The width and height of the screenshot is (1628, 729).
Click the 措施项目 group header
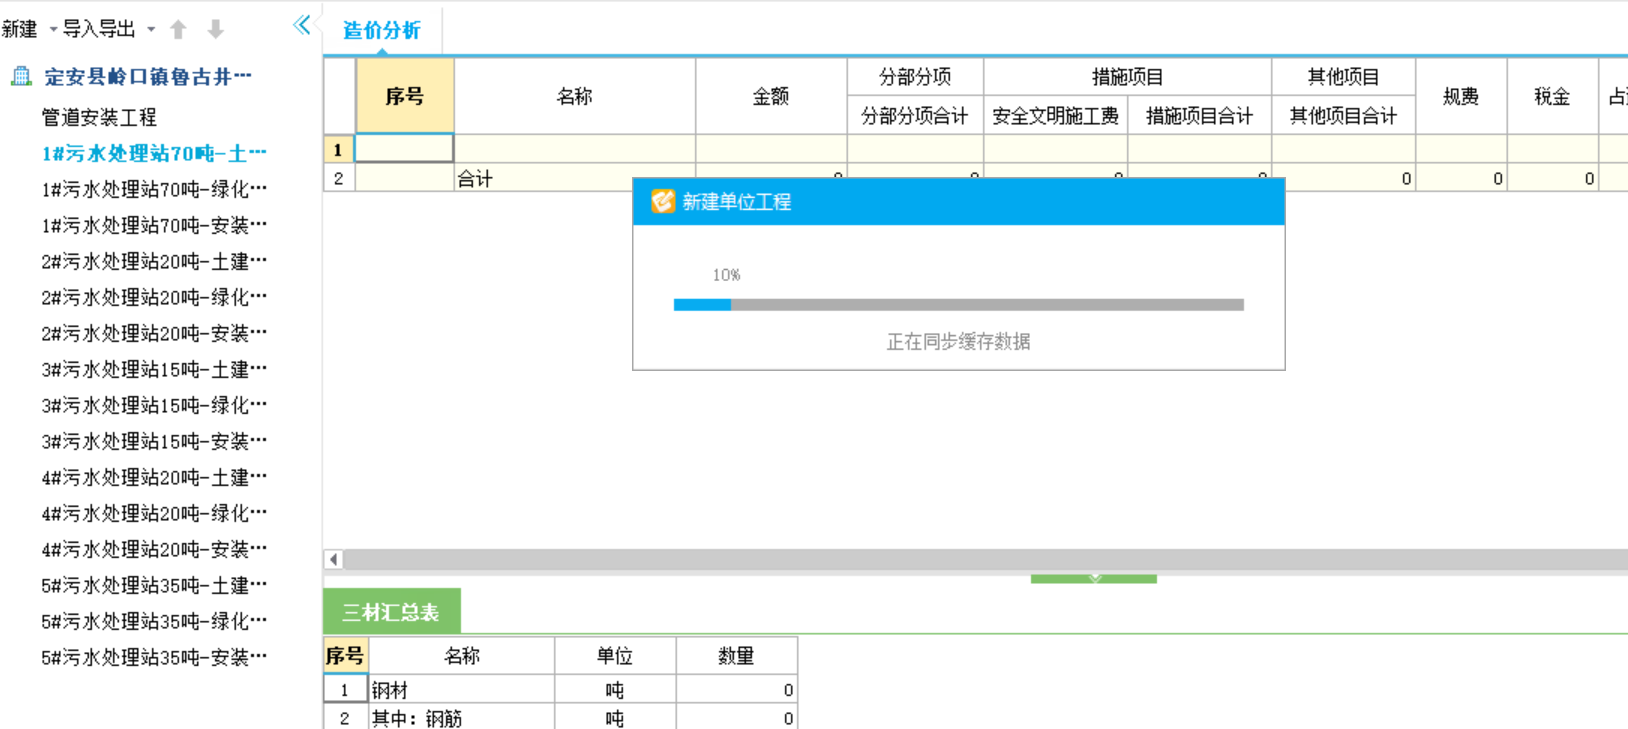click(1128, 77)
